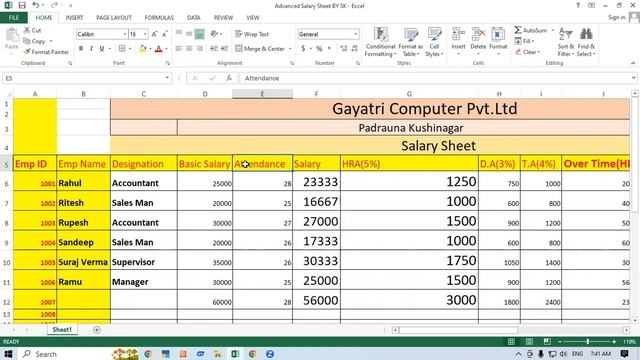Open the Insert Function dialog

pos(229,78)
